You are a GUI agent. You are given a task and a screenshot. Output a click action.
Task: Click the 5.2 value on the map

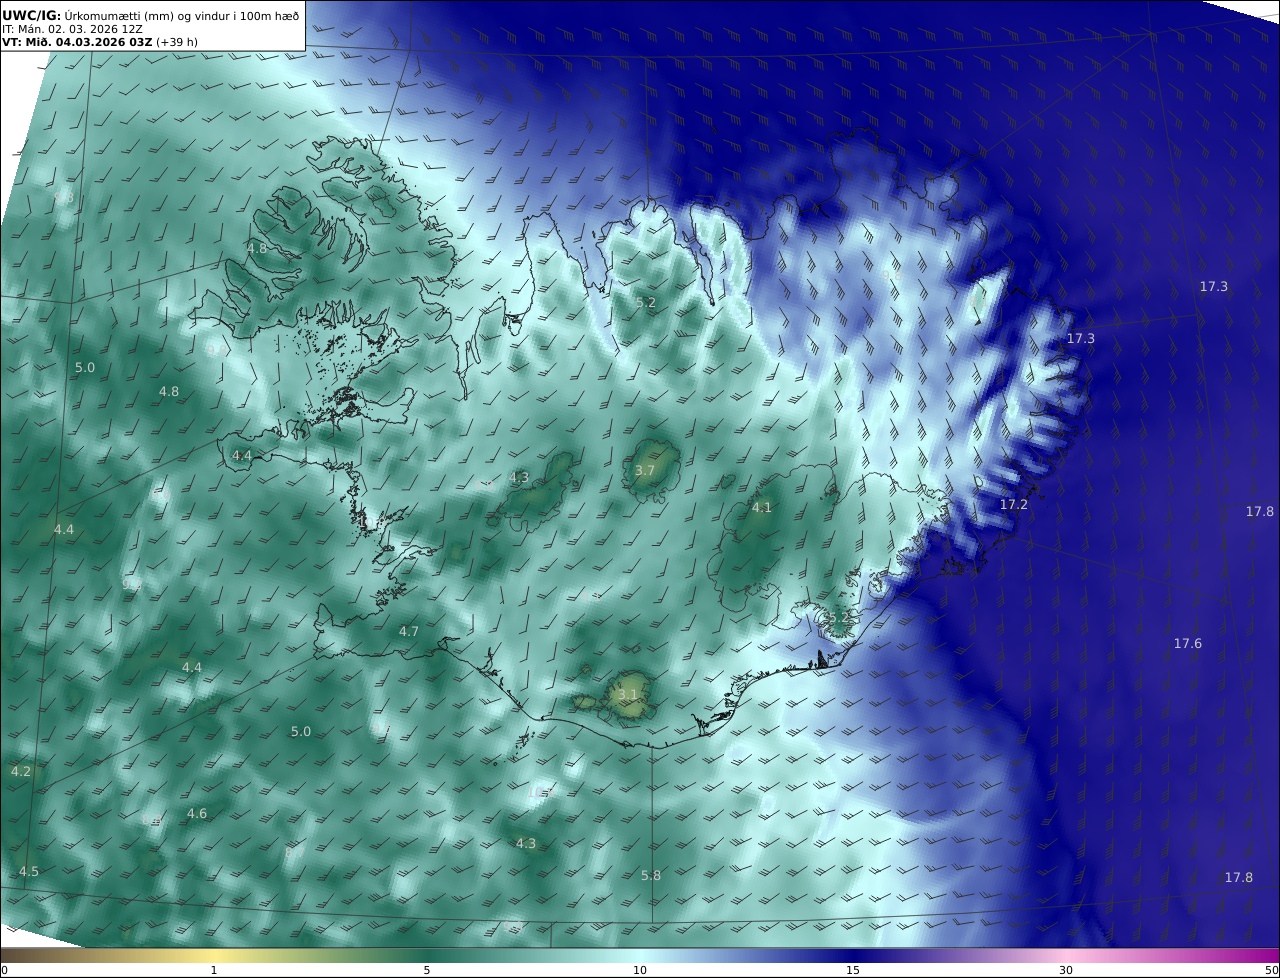point(646,302)
